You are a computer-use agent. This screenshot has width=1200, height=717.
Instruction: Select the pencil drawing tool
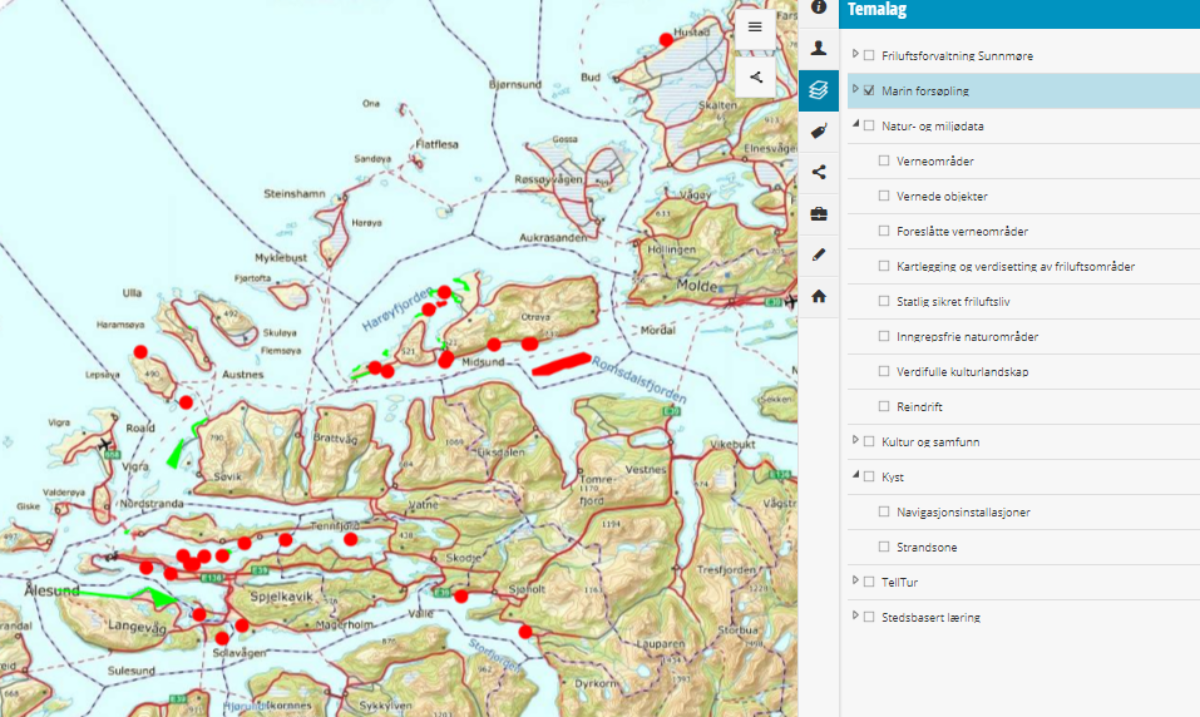(x=819, y=255)
